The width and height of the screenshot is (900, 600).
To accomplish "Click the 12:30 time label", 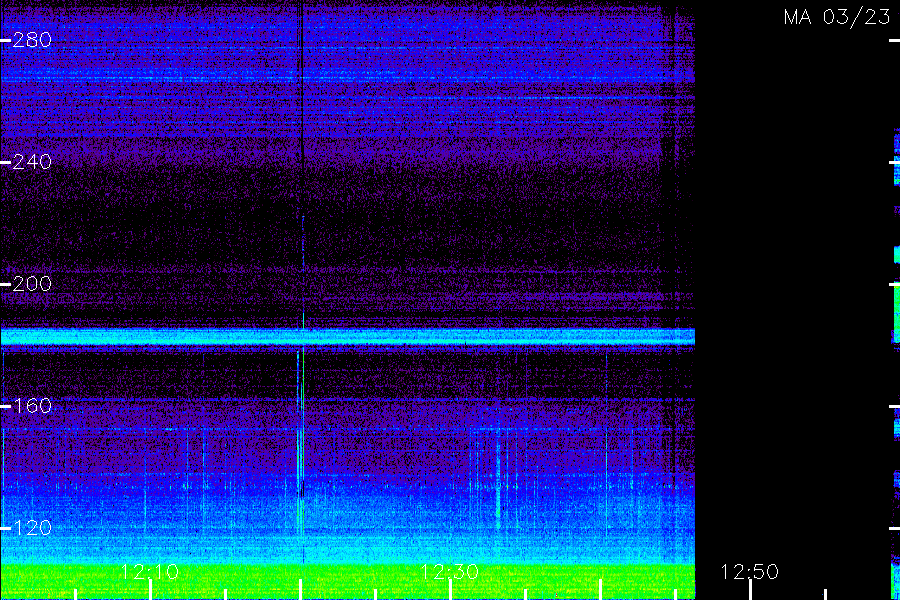I will [x=449, y=572].
